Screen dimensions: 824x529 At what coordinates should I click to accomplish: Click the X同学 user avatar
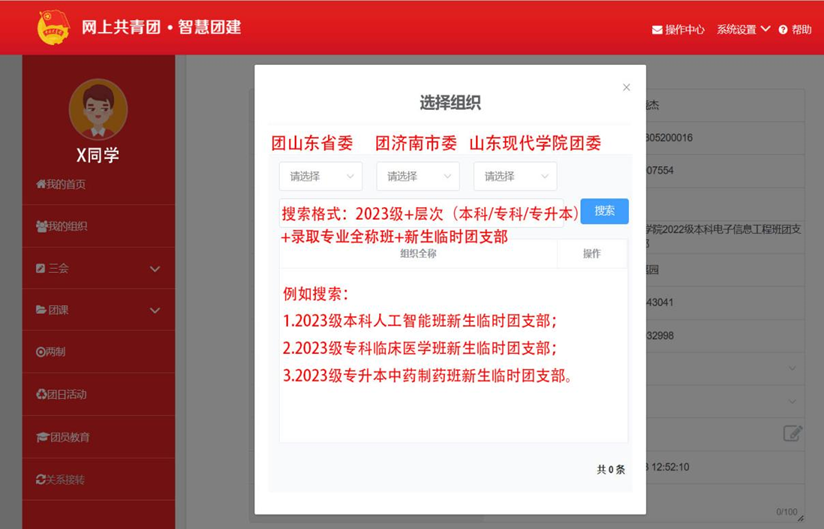click(x=98, y=109)
